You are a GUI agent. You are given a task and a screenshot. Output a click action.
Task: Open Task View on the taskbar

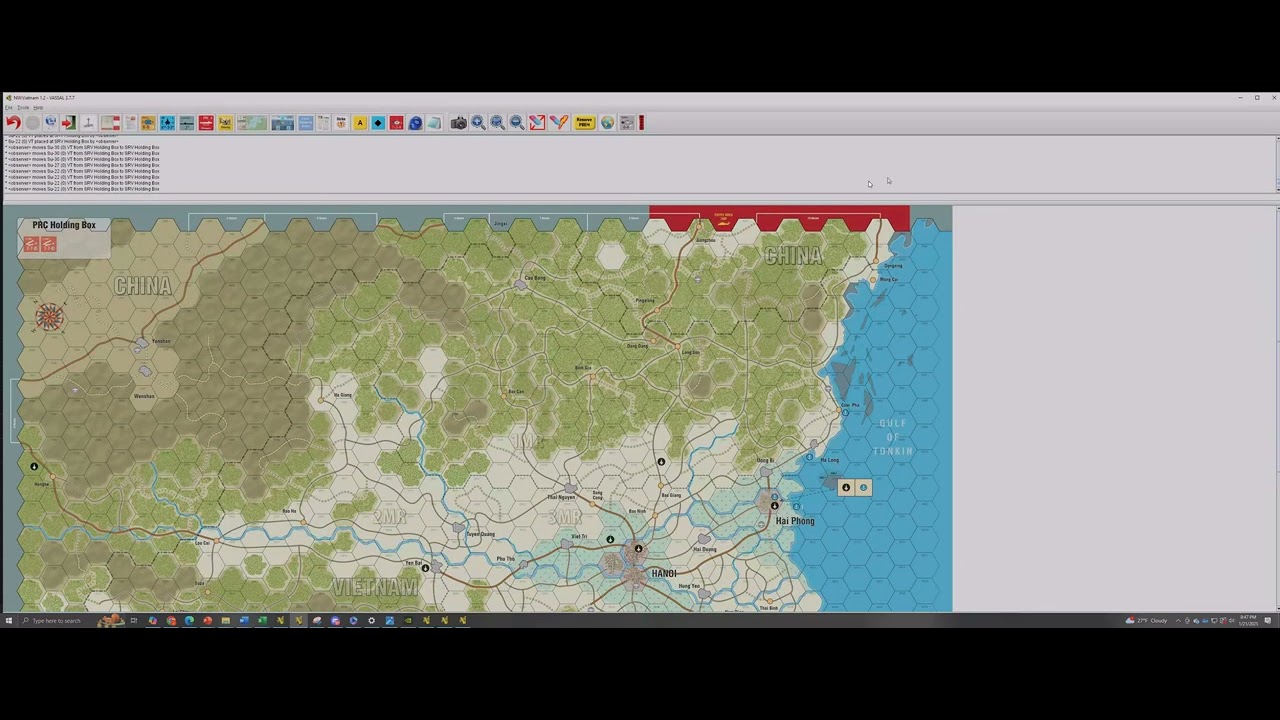pos(133,620)
